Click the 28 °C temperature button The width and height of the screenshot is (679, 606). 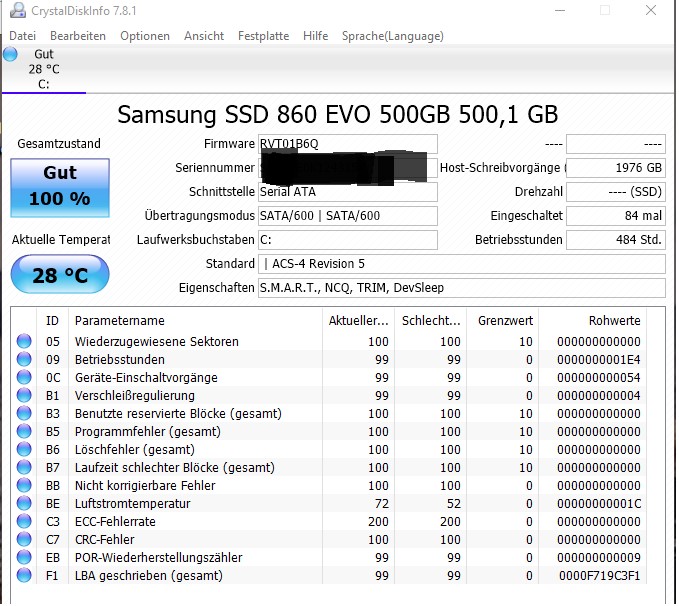point(60,274)
